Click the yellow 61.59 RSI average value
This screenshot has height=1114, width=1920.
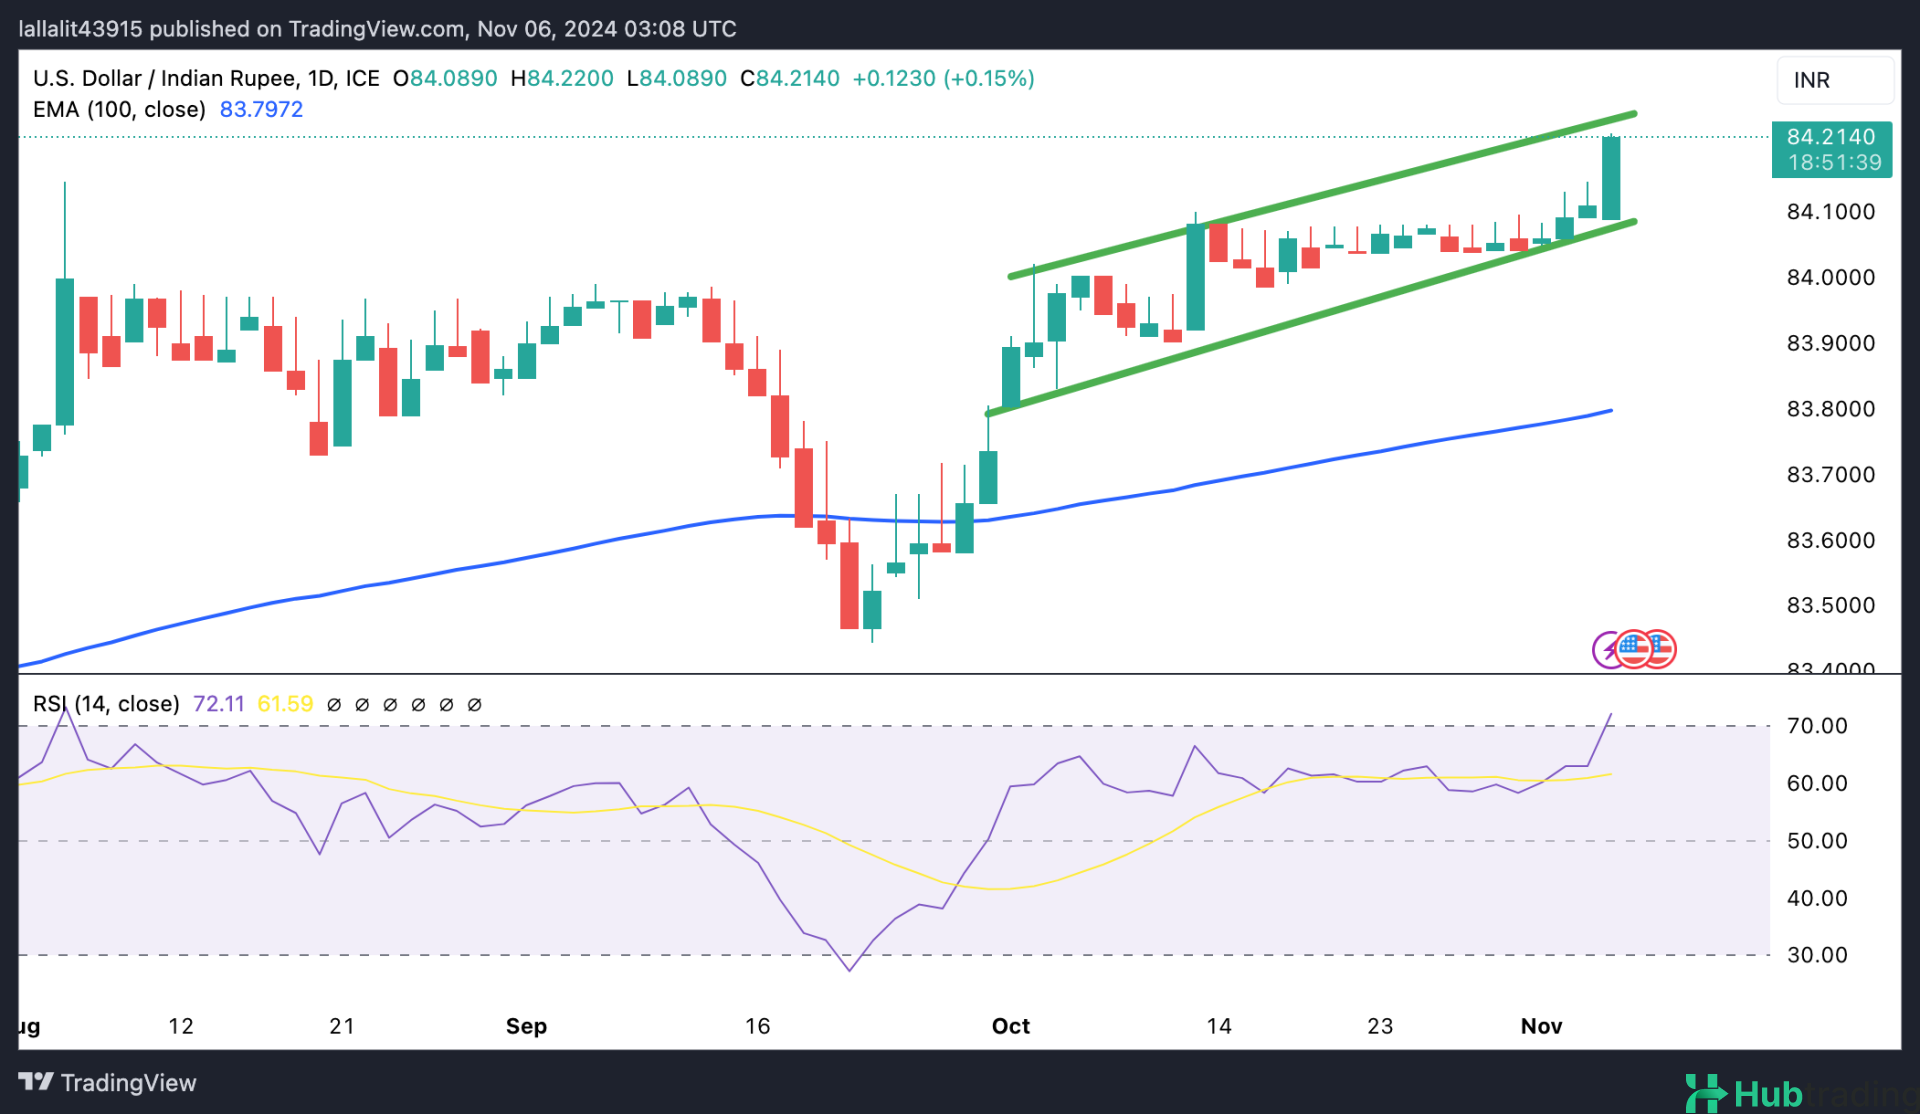pos(285,704)
